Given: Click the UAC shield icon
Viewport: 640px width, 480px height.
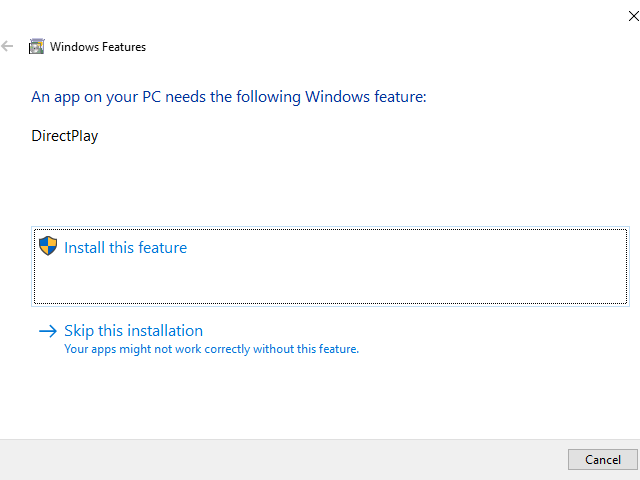Looking at the screenshot, I should click(48, 246).
